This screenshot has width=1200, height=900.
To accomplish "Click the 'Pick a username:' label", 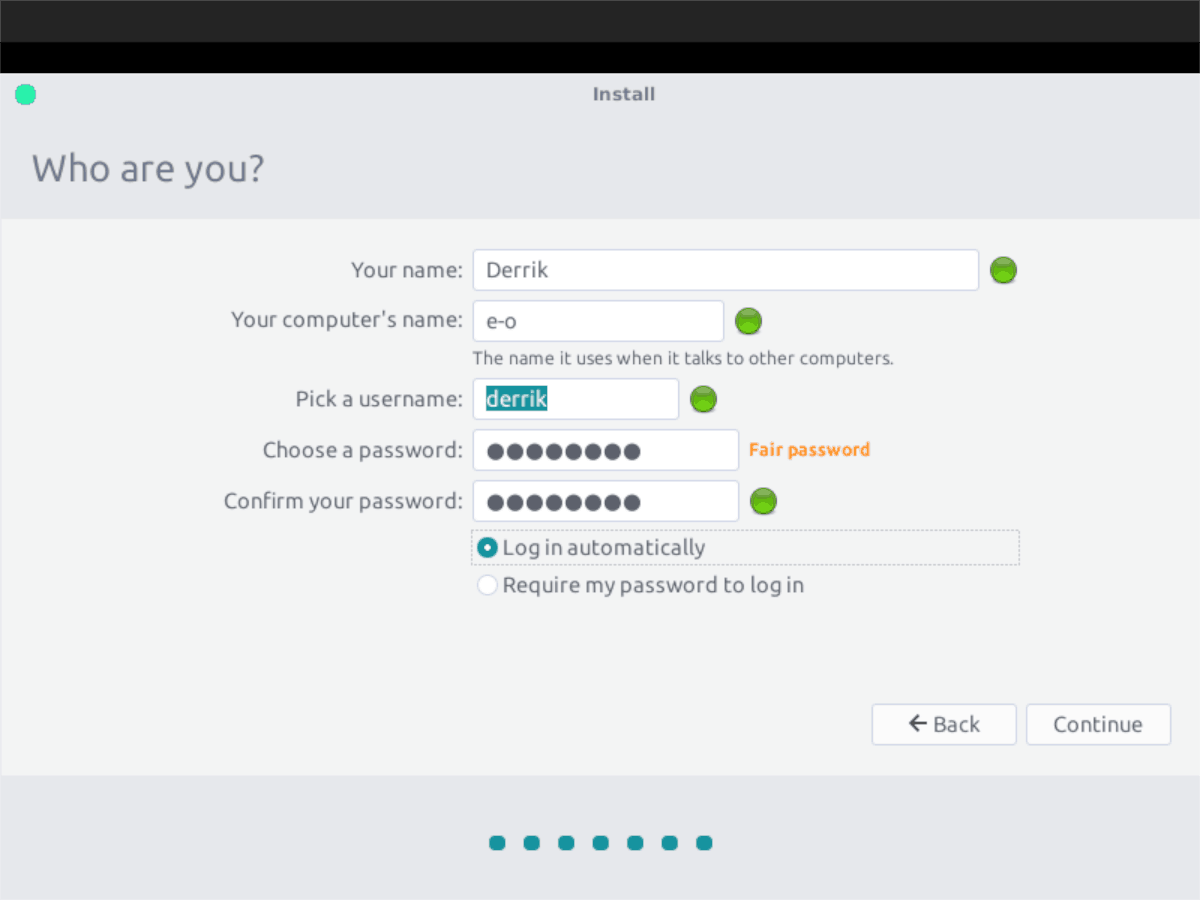I will [379, 399].
